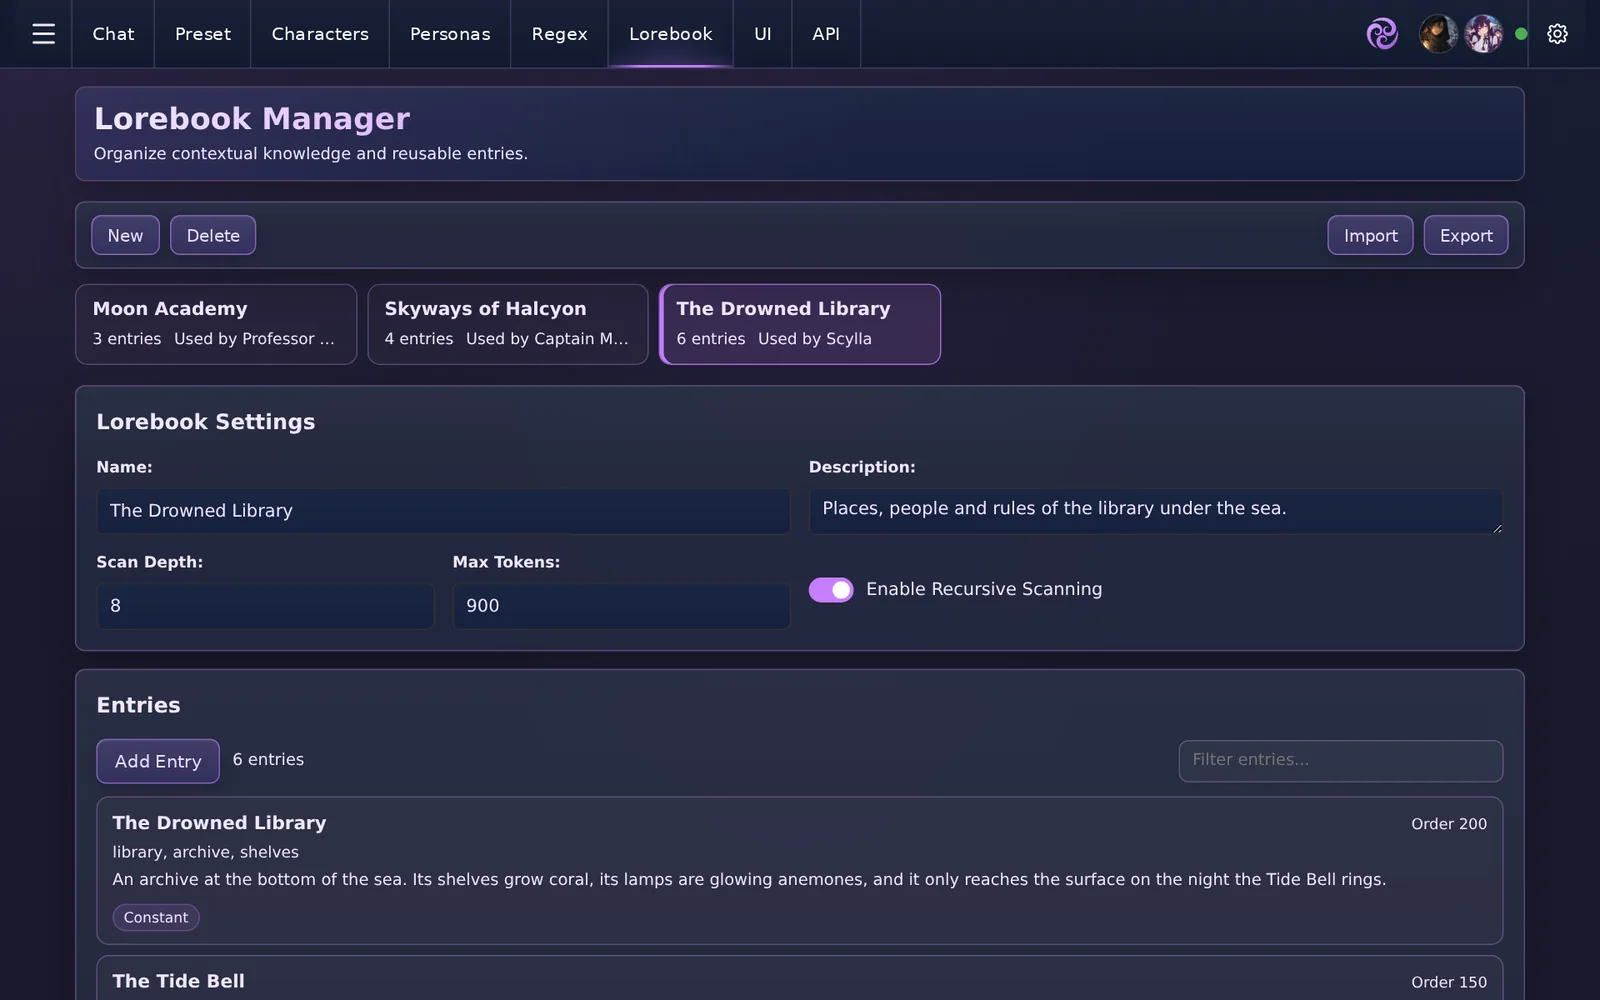Click the Order 200 label
The image size is (1600, 1000).
(x=1449, y=824)
